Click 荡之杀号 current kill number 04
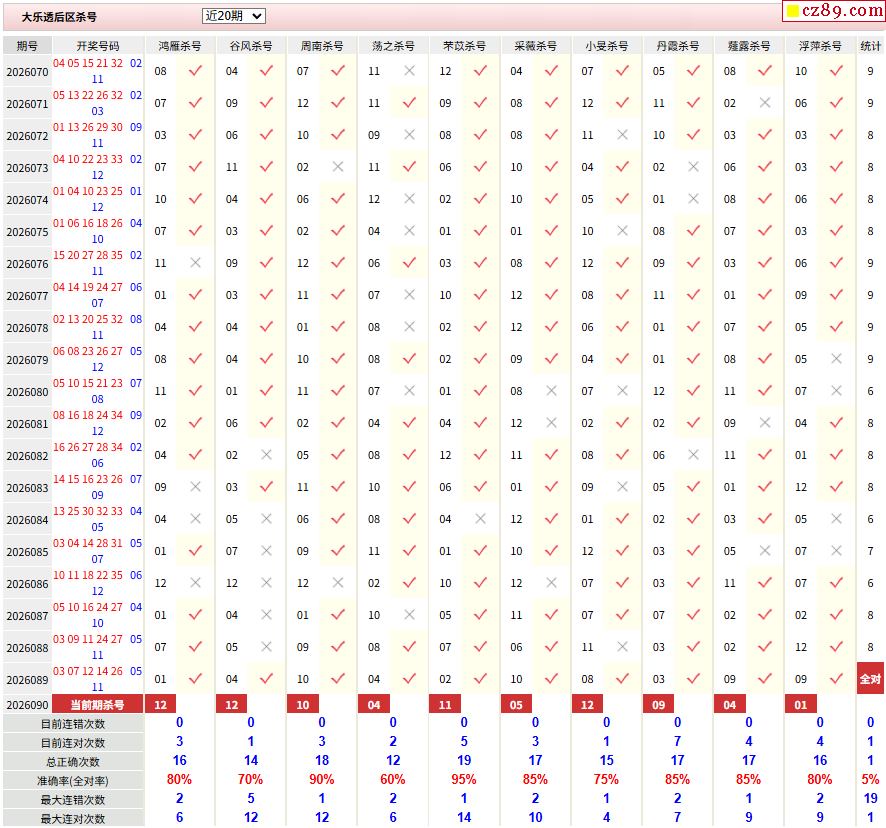 [374, 704]
